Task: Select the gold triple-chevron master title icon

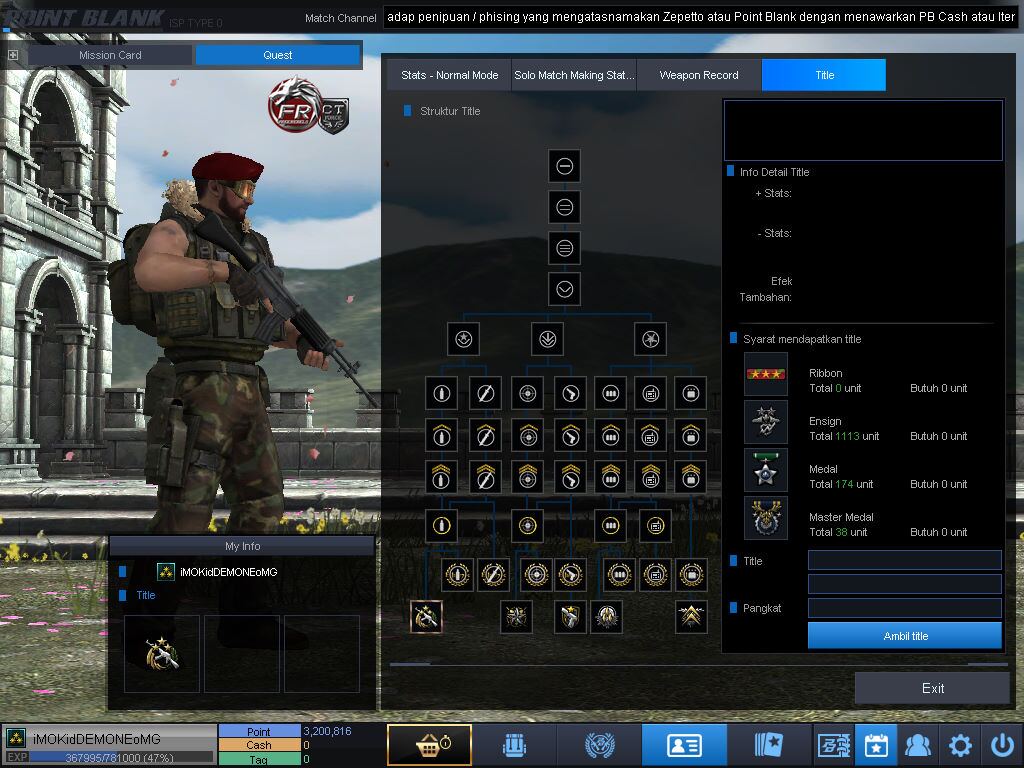Action: [x=691, y=616]
